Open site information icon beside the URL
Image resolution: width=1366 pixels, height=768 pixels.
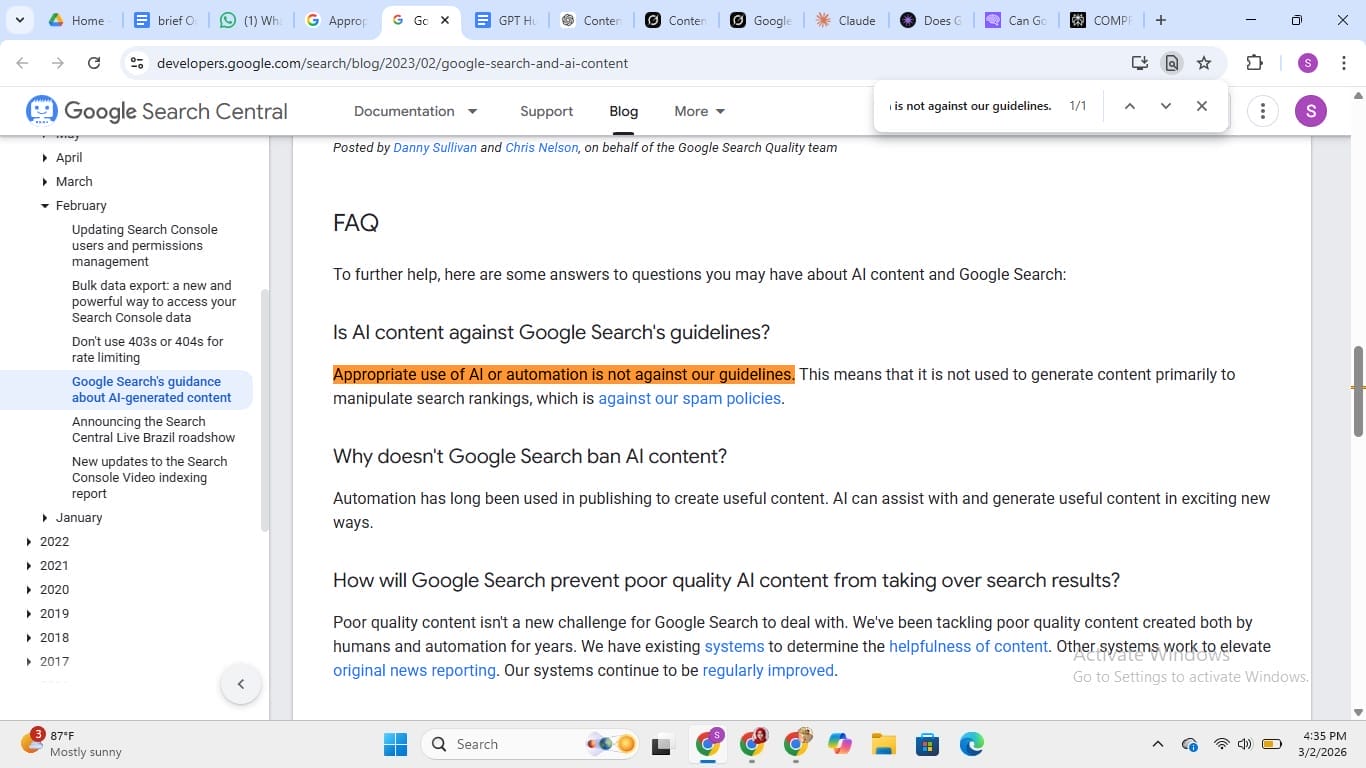136,62
